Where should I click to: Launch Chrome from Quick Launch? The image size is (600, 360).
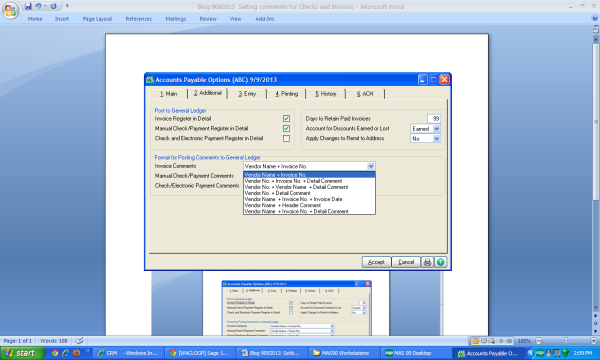point(55,353)
